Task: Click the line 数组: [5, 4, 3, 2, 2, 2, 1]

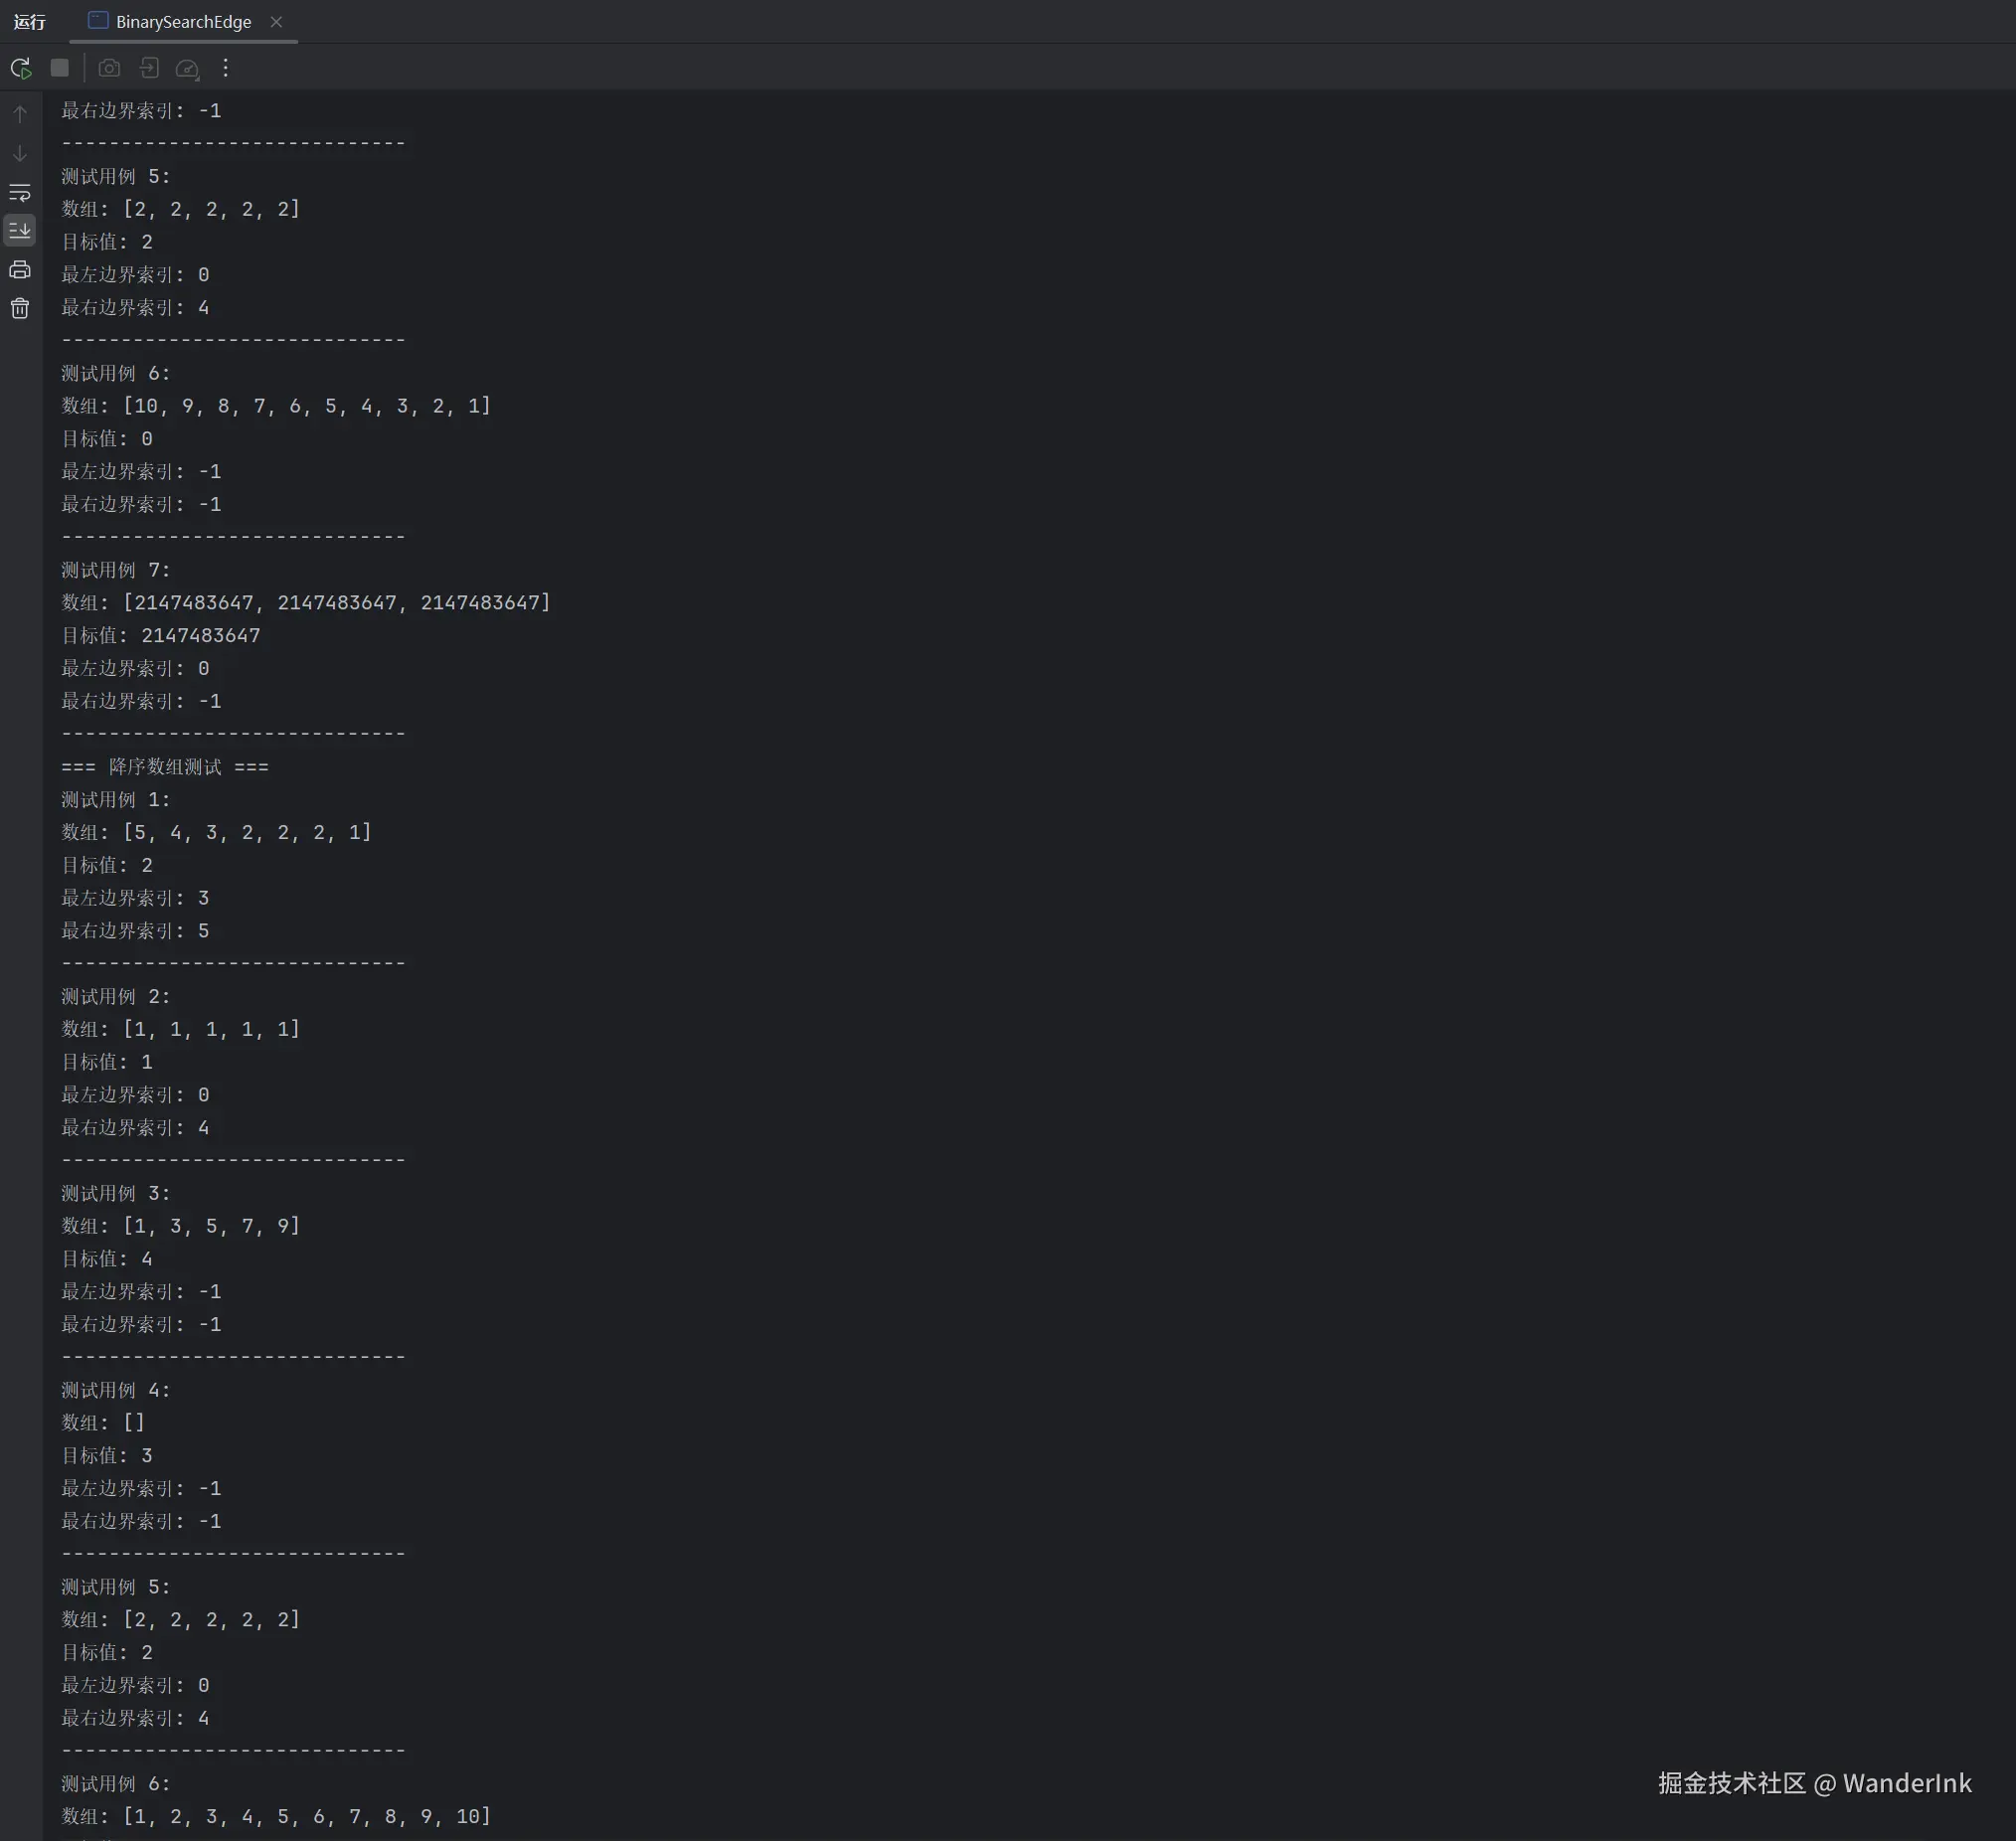Action: 217,832
